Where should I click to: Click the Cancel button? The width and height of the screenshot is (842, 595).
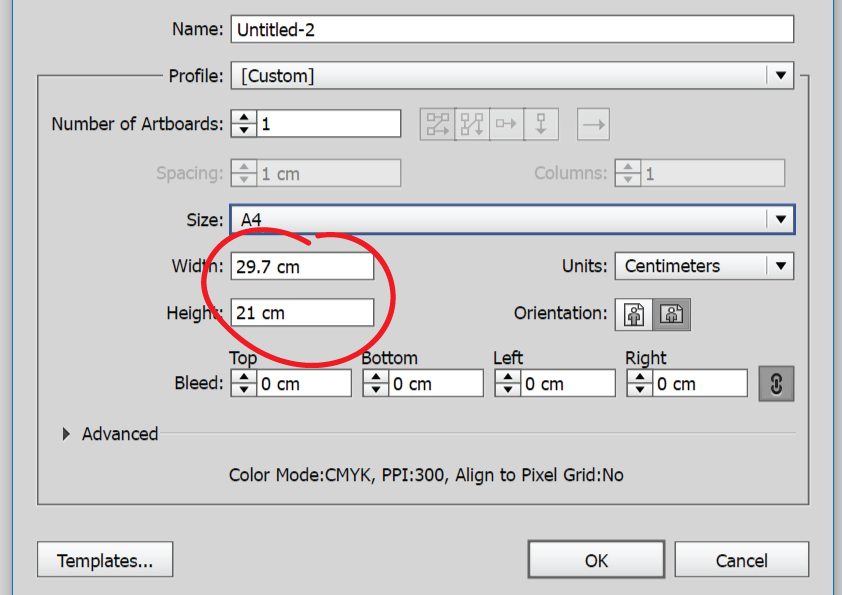click(x=742, y=561)
